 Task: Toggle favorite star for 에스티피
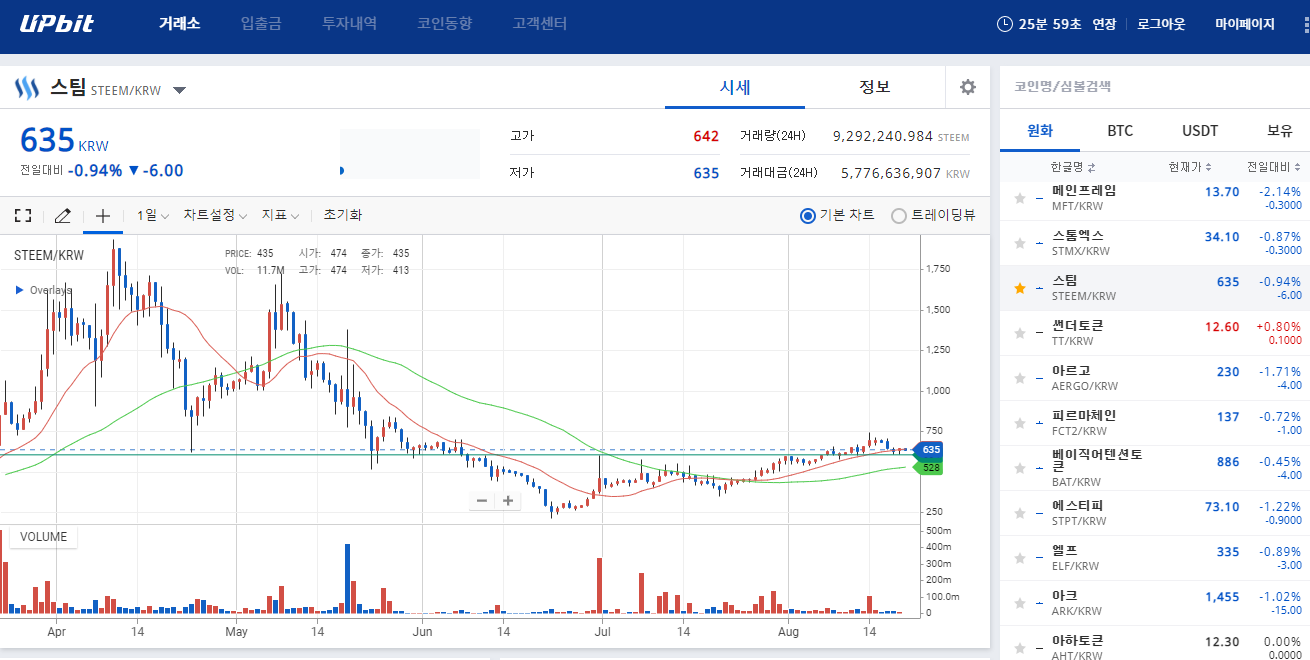(x=1020, y=513)
